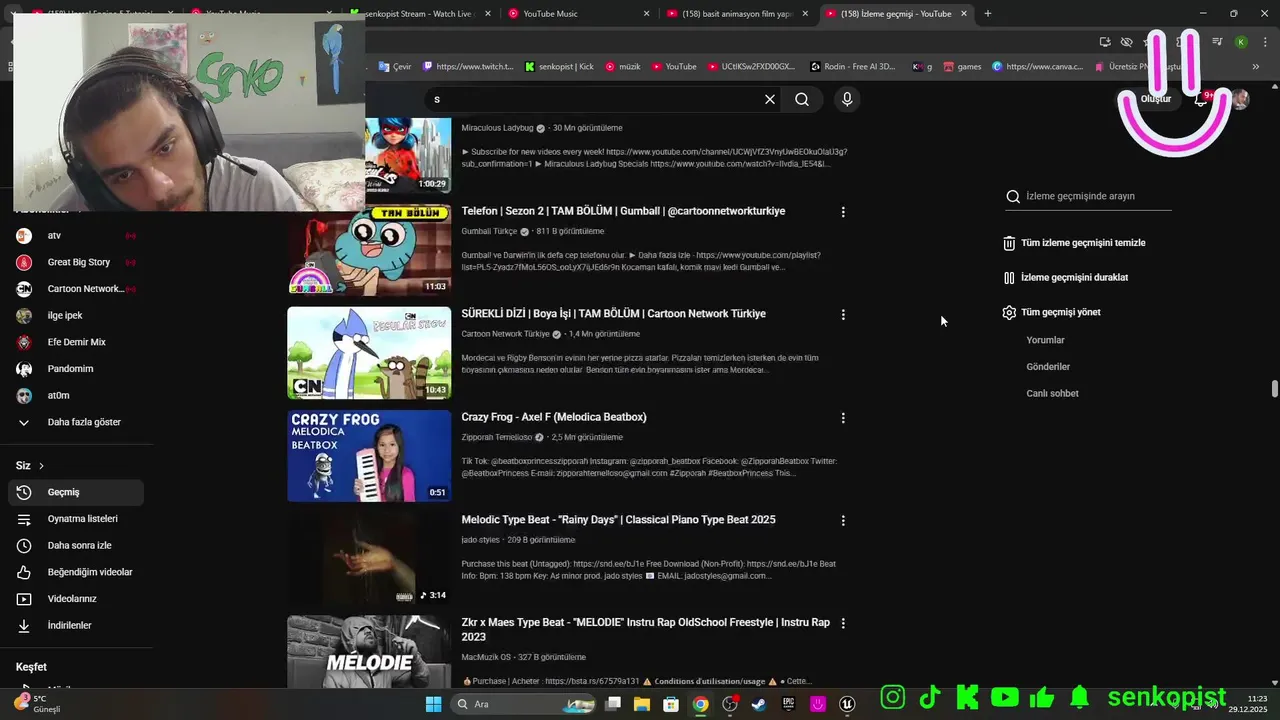Expand subscriptions with Daha fazla göster
Image resolution: width=1280 pixels, height=720 pixels.
click(x=76, y=422)
